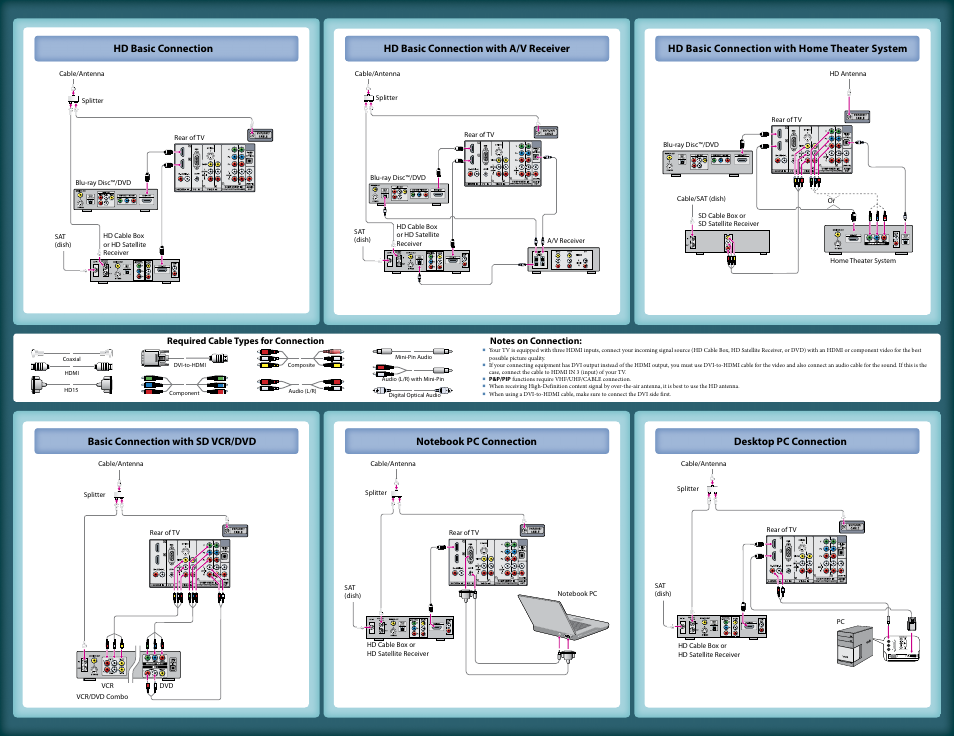The height and width of the screenshot is (736, 954).
Task: Click the "HD Antenna" label
Action: 848,74
